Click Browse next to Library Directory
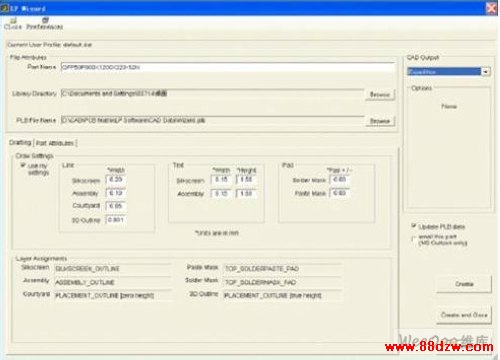Screen dimensions: 500x360 380,95
